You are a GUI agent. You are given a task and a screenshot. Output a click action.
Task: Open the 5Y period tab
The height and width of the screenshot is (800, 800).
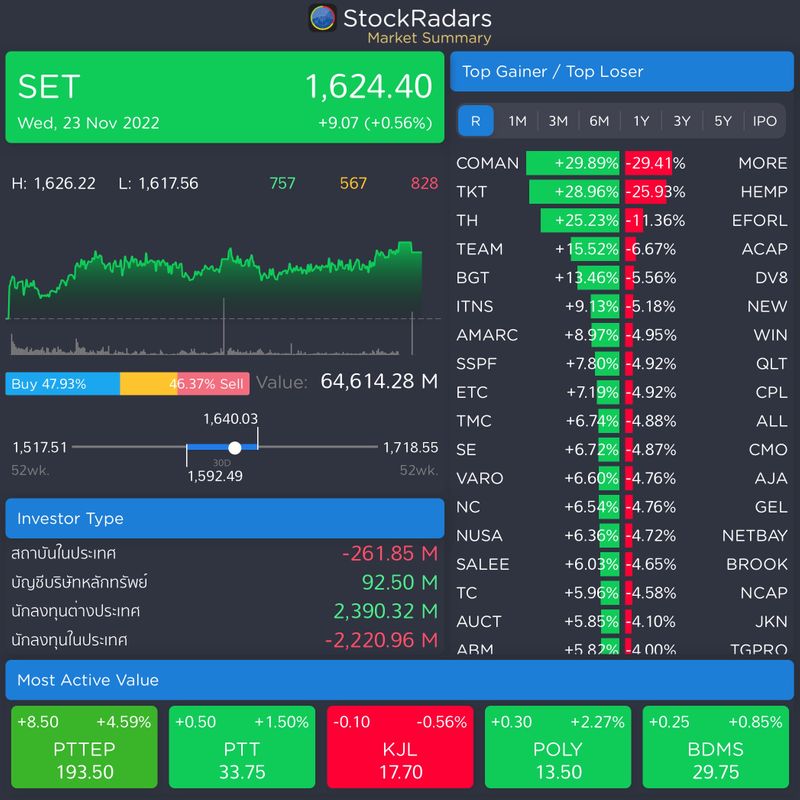723,121
